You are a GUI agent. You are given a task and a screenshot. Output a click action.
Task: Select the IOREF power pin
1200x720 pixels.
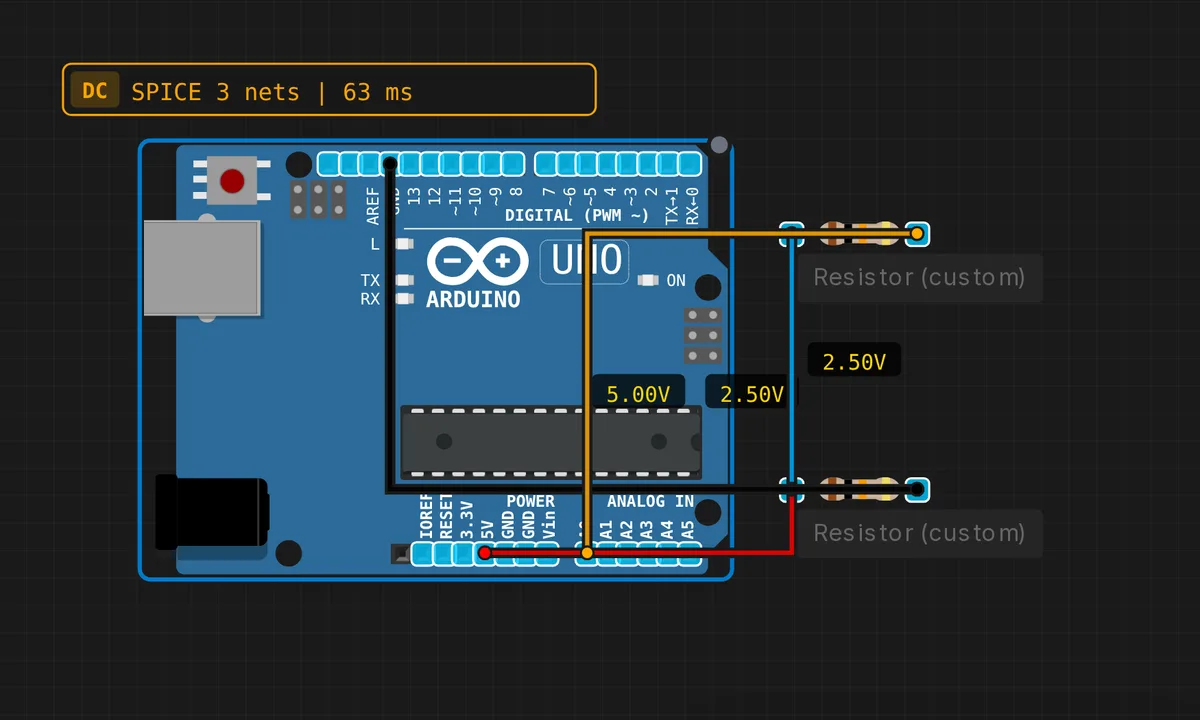coord(423,553)
